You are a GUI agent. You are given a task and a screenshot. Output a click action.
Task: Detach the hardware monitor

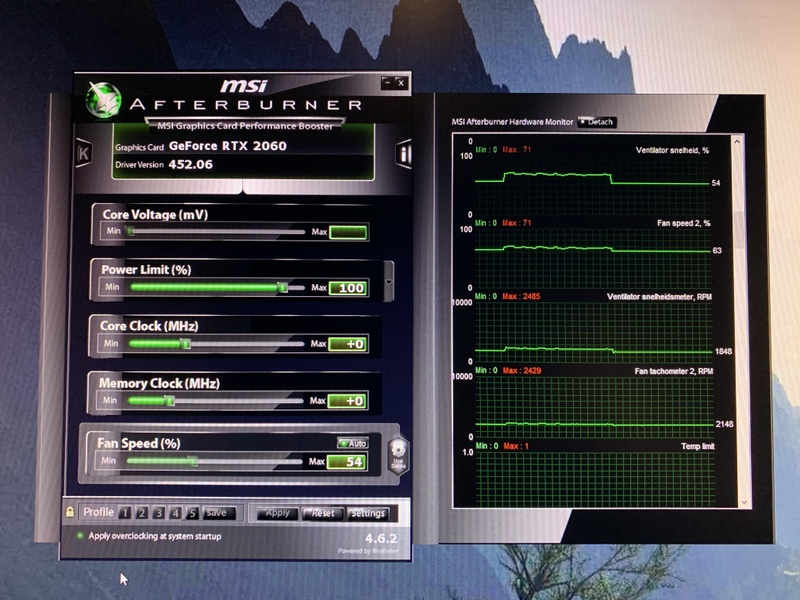pyautogui.click(x=597, y=122)
